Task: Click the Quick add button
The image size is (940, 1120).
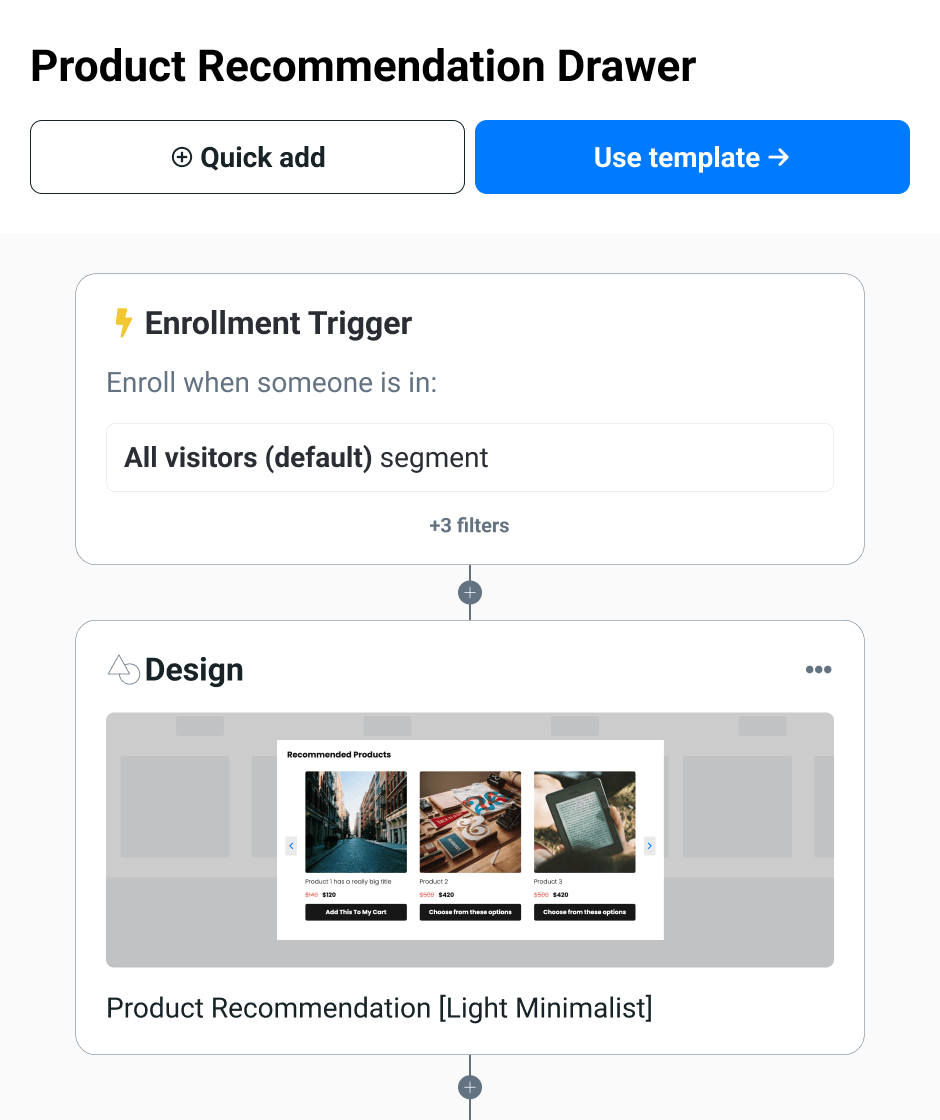Action: click(x=247, y=157)
